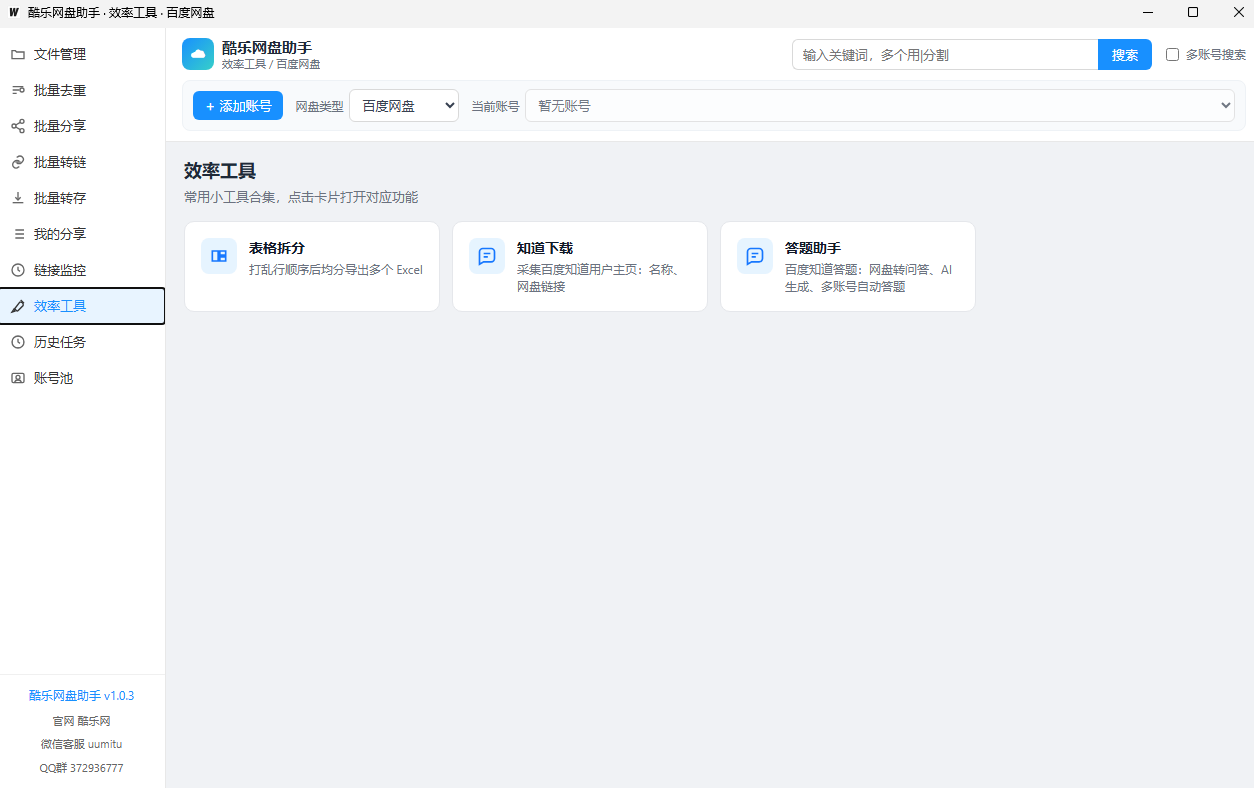
Task: Click the link icon beside 批量转链
Action: (17, 162)
